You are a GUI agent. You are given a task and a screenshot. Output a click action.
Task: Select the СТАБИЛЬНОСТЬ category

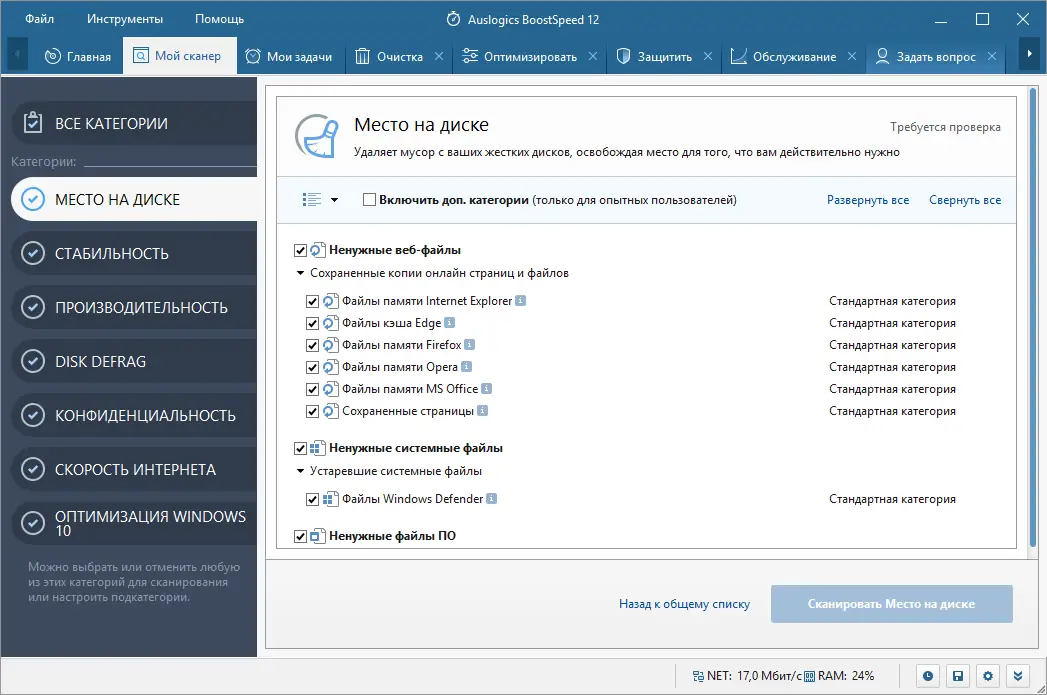tap(112, 254)
